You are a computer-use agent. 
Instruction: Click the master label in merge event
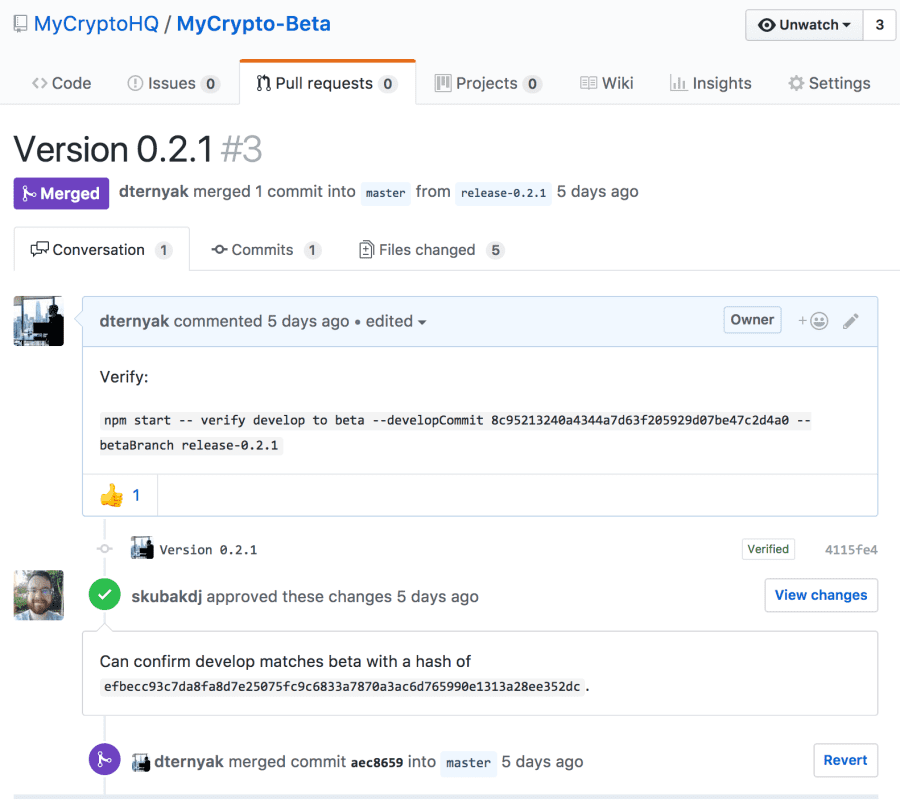click(468, 763)
